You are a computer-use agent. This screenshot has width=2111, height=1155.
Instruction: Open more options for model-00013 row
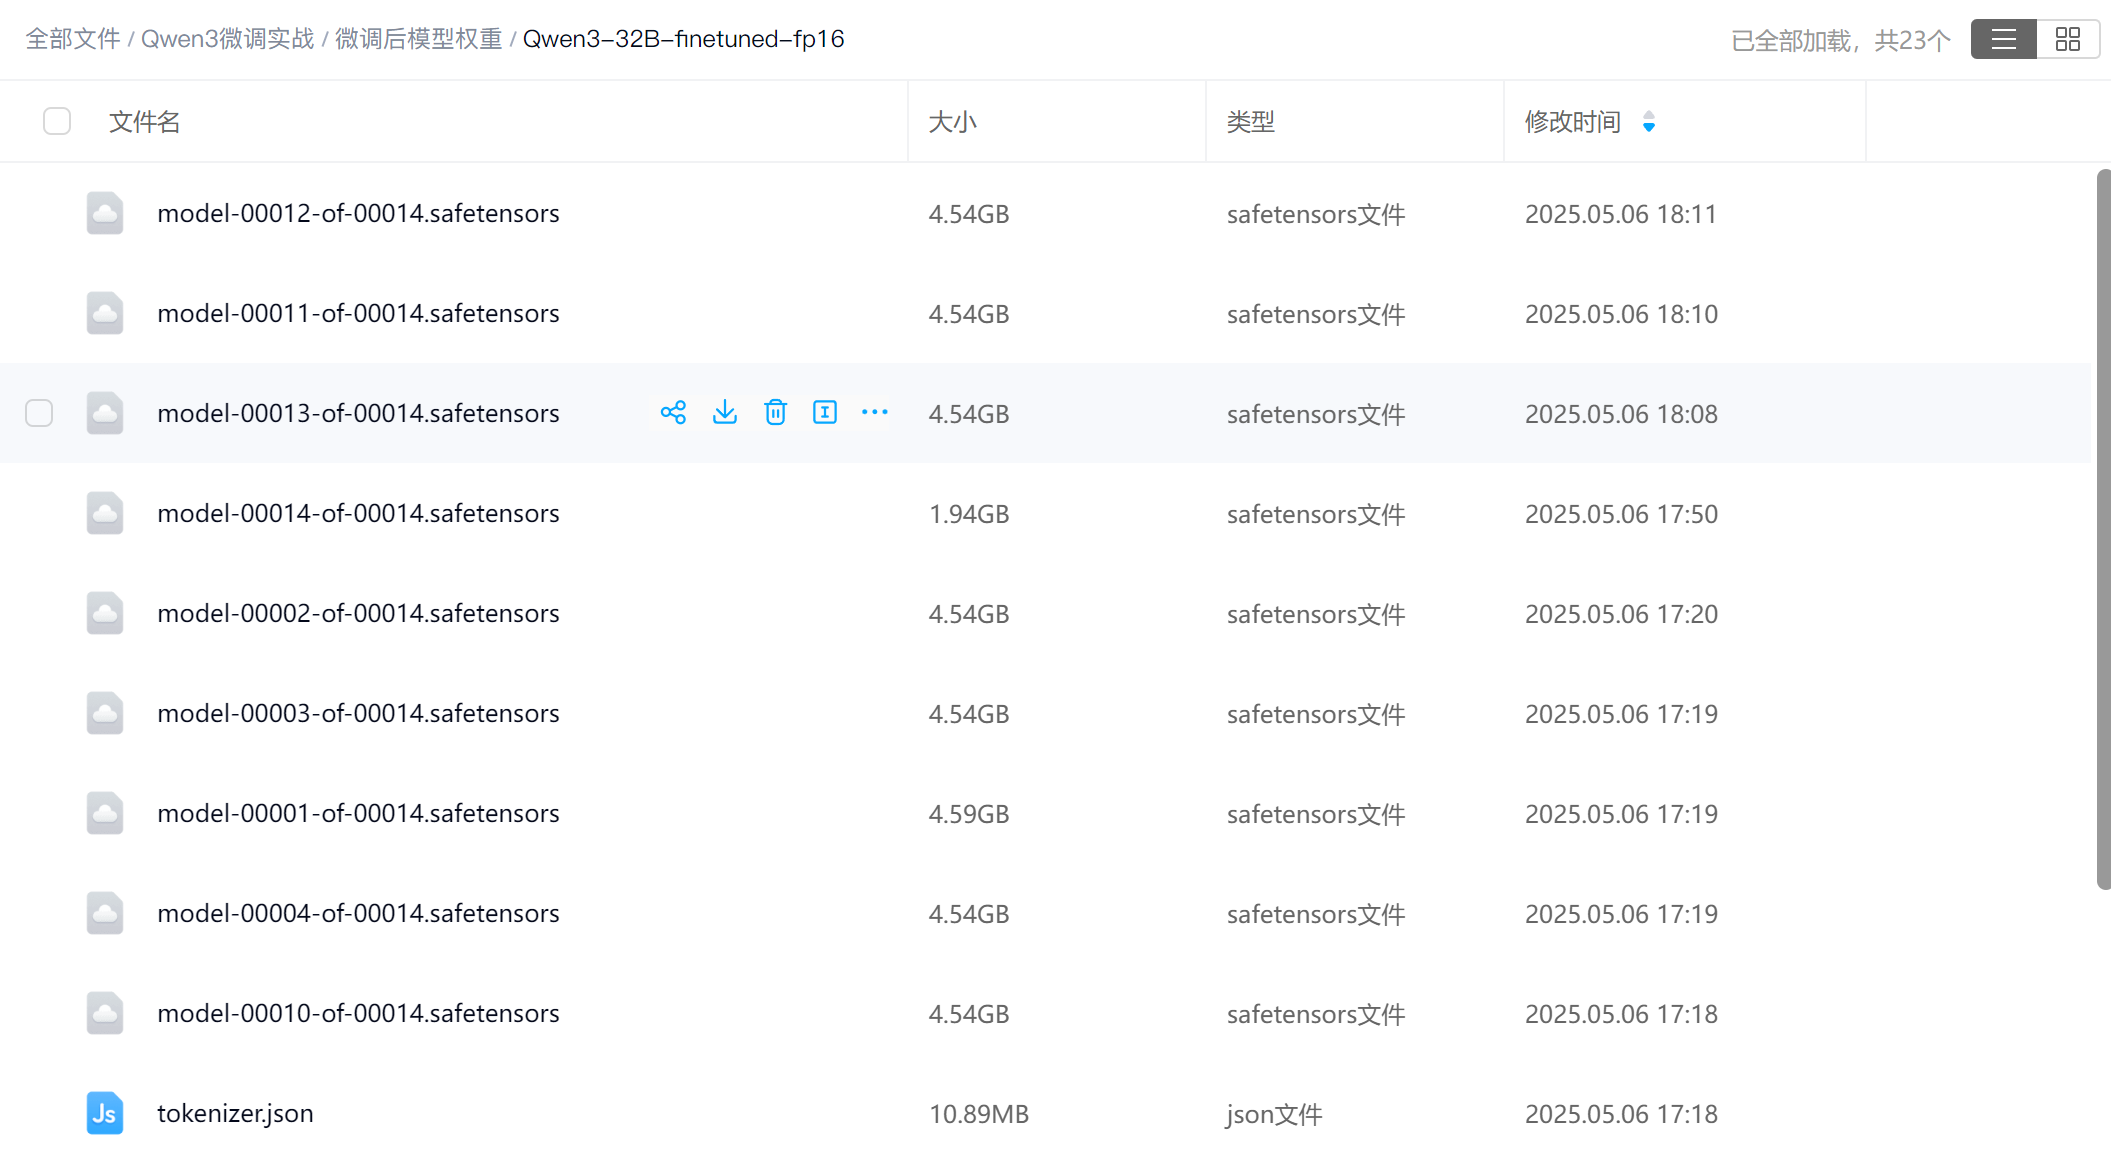coord(875,413)
